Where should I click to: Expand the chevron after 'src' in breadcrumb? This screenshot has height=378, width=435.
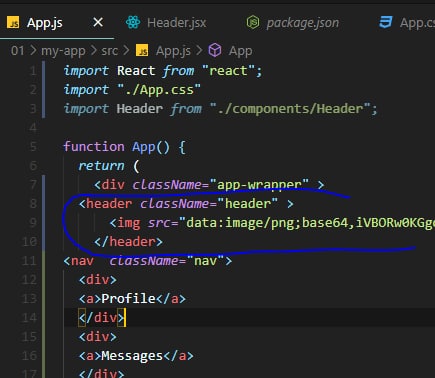pos(126,51)
